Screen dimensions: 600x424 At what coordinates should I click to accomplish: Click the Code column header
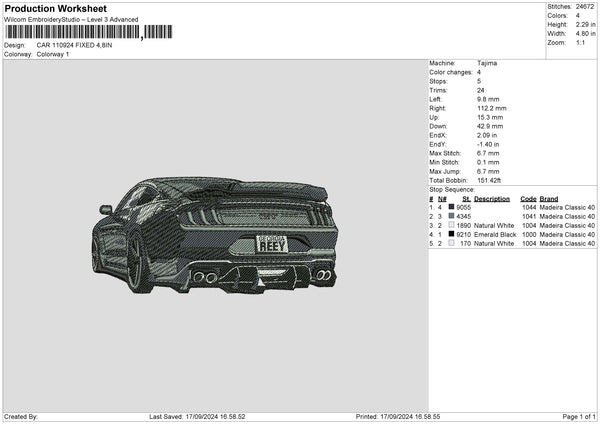(529, 198)
